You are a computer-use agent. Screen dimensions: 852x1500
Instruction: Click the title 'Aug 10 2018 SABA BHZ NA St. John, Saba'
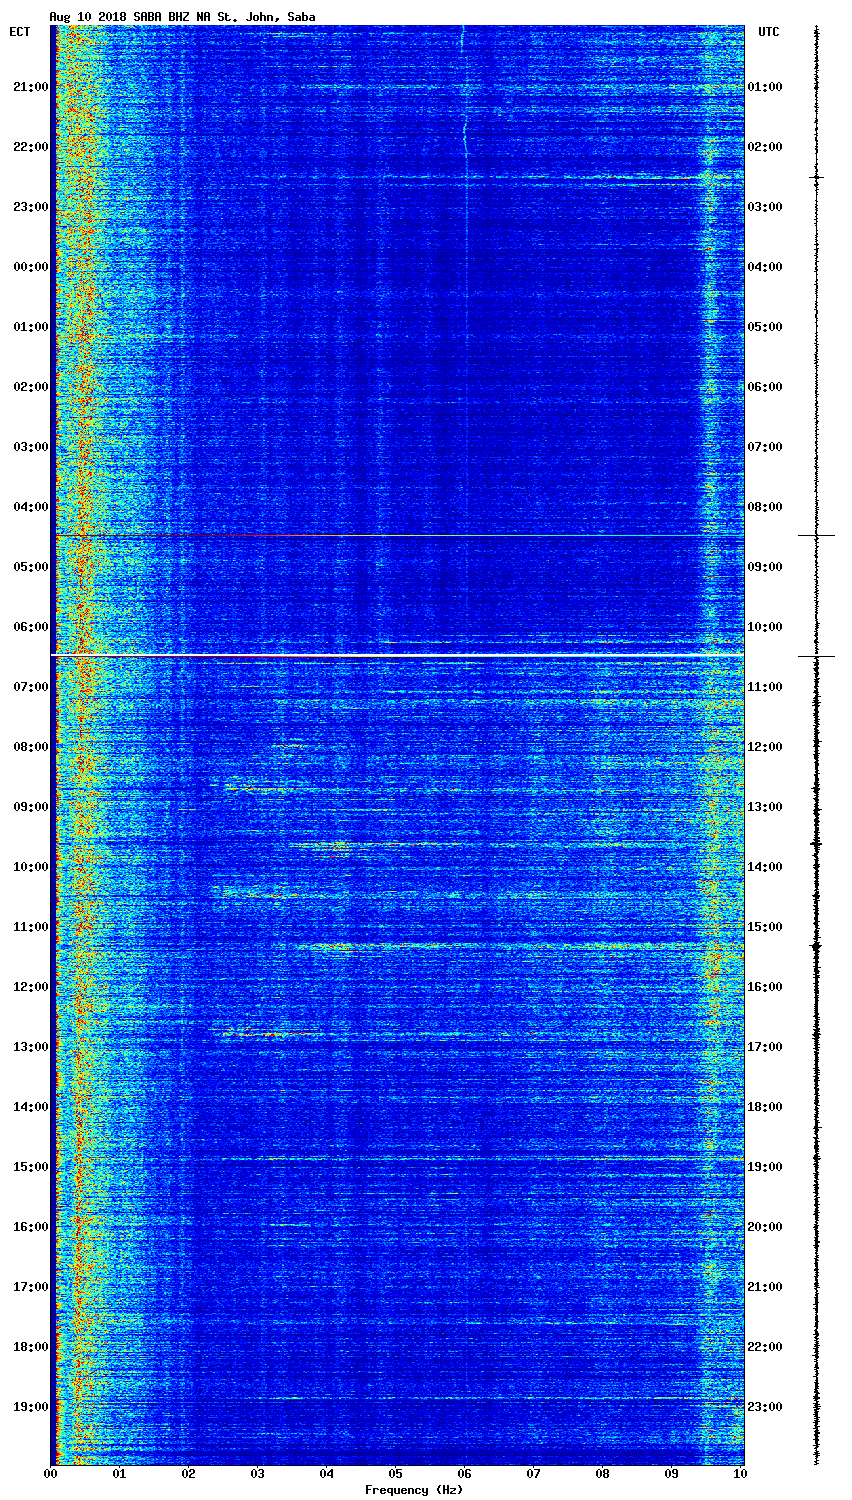[x=182, y=17]
